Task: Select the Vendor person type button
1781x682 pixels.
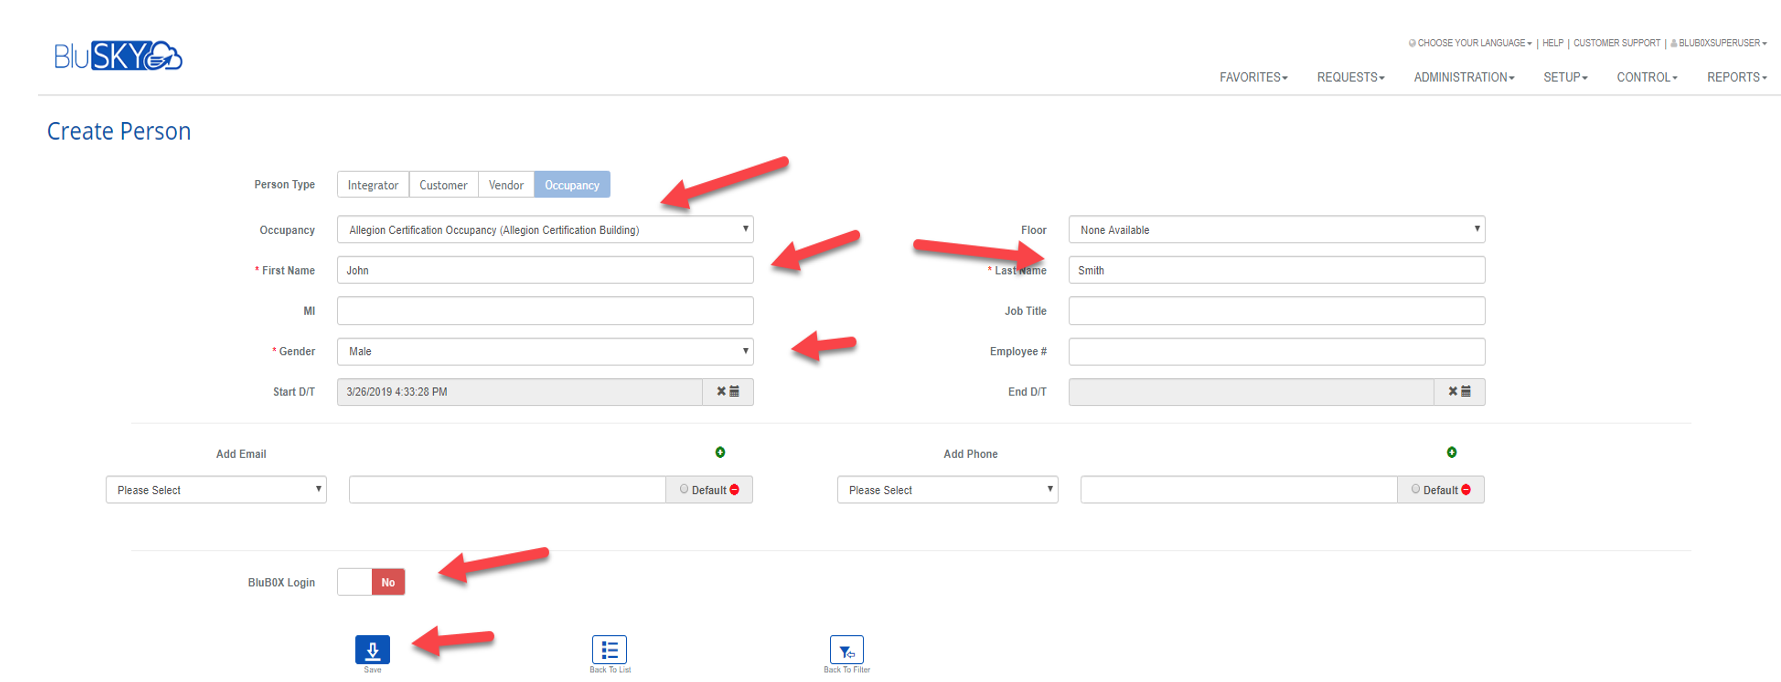Action: click(x=506, y=185)
